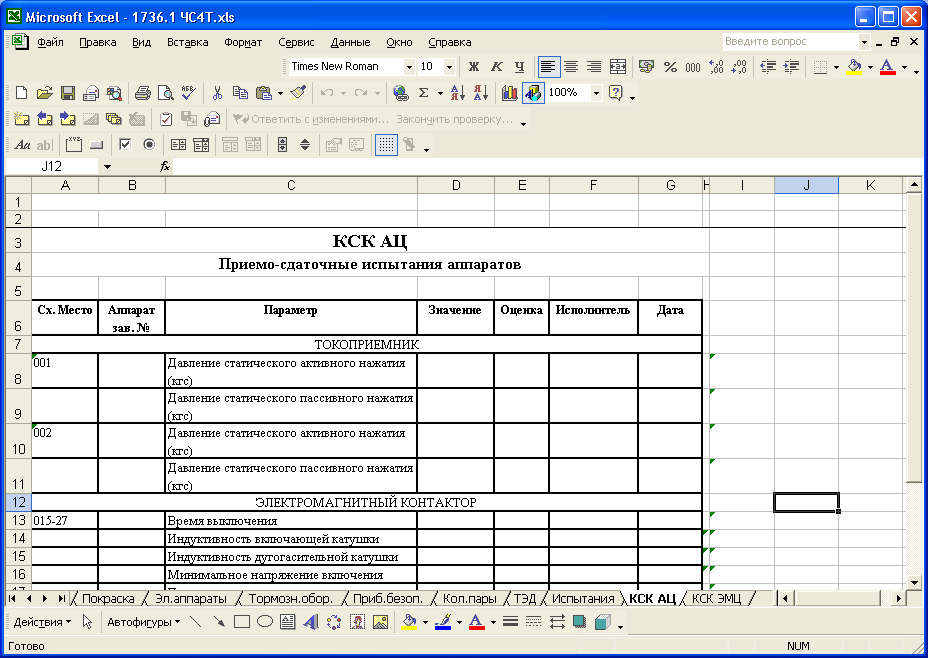Image resolution: width=928 pixels, height=658 pixels.
Task: Switch to the Покраска sheet tab
Action: [x=108, y=598]
